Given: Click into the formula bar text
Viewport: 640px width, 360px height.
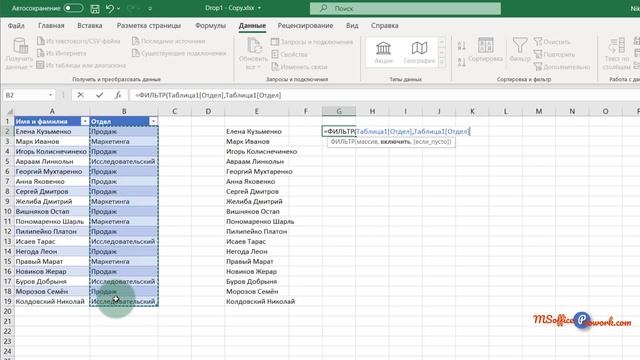Looking at the screenshot, I should pyautogui.click(x=208, y=95).
